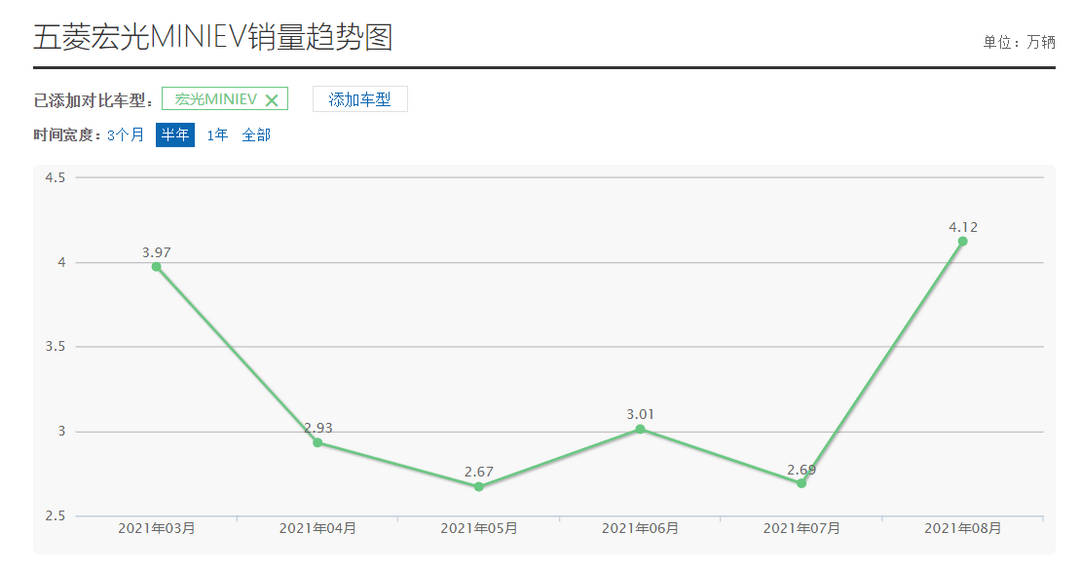Click the 3.5 y-axis value

[55, 346]
